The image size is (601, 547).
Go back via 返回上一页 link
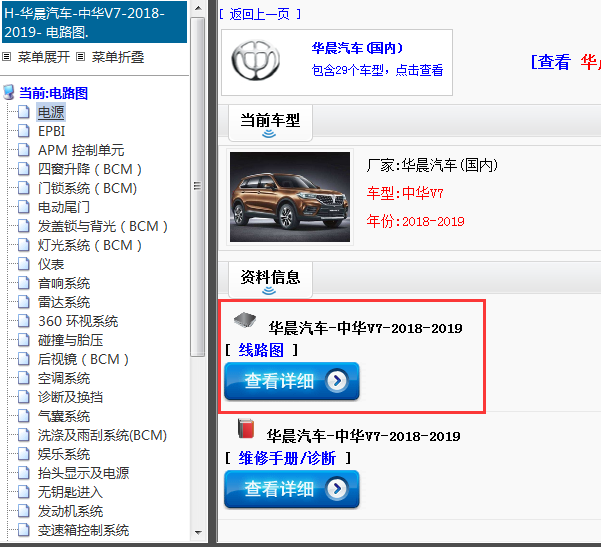coord(259,14)
